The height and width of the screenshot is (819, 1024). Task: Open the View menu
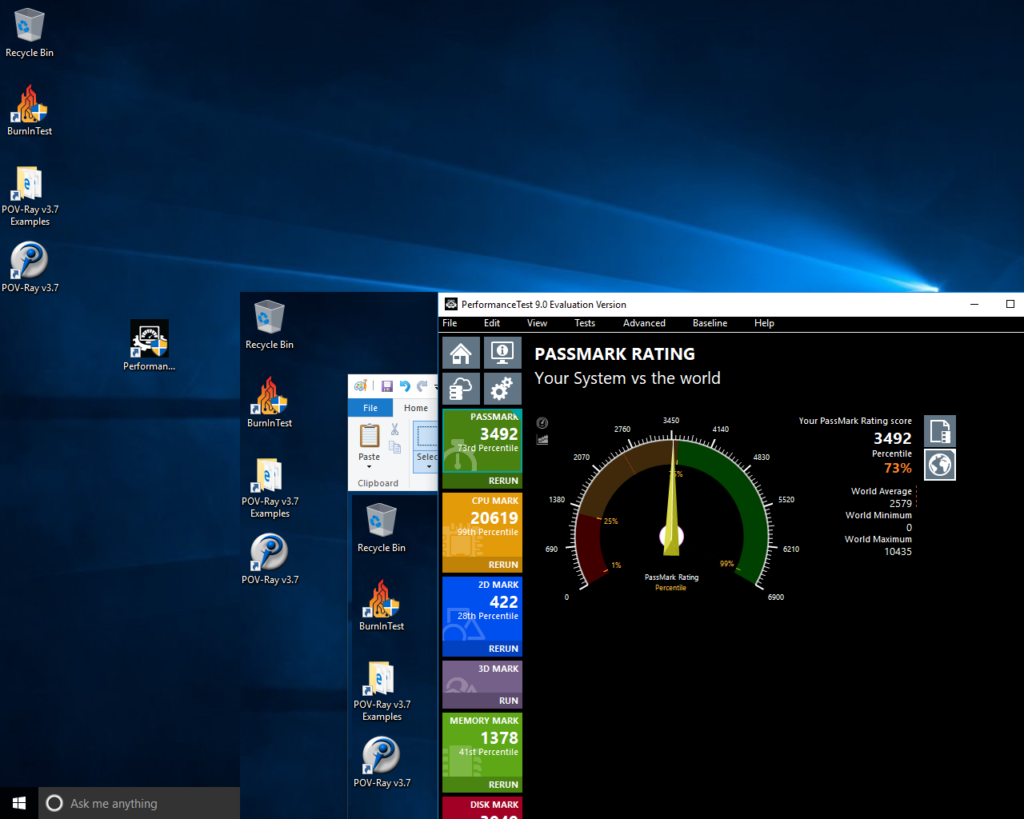pos(537,323)
